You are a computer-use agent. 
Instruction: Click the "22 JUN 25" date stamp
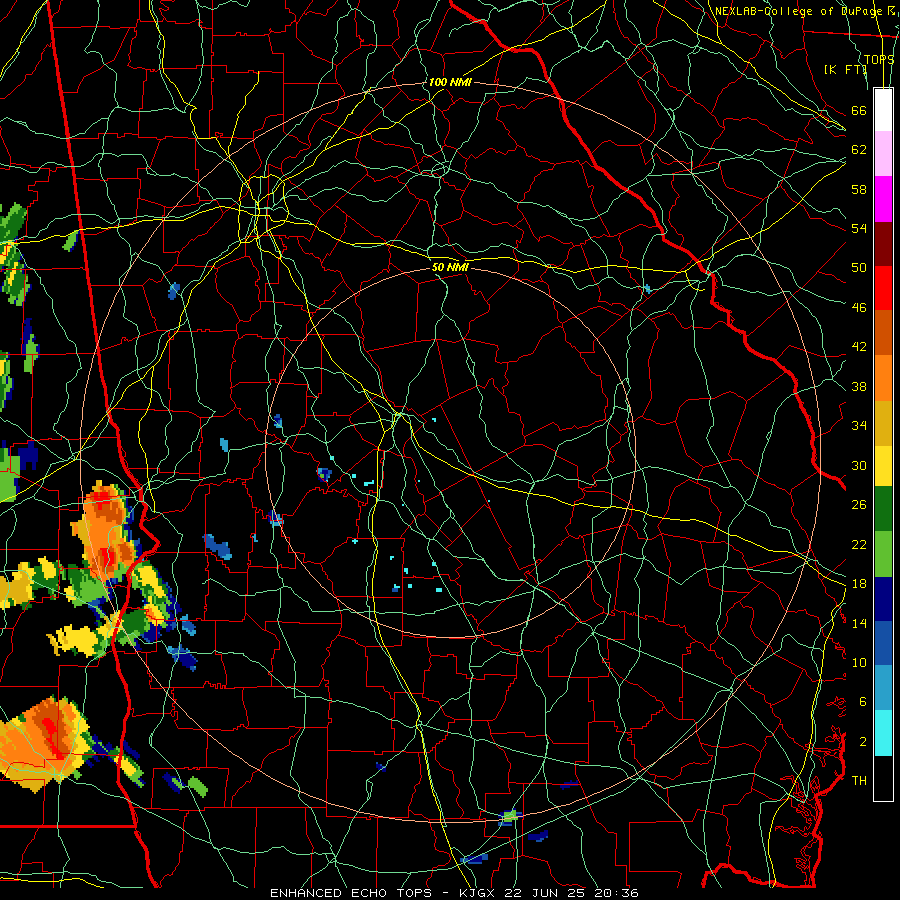point(546,893)
